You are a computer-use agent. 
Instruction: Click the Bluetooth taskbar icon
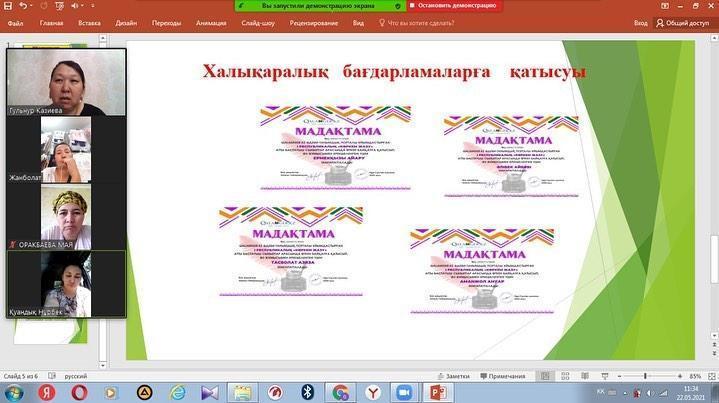pyautogui.click(x=308, y=392)
